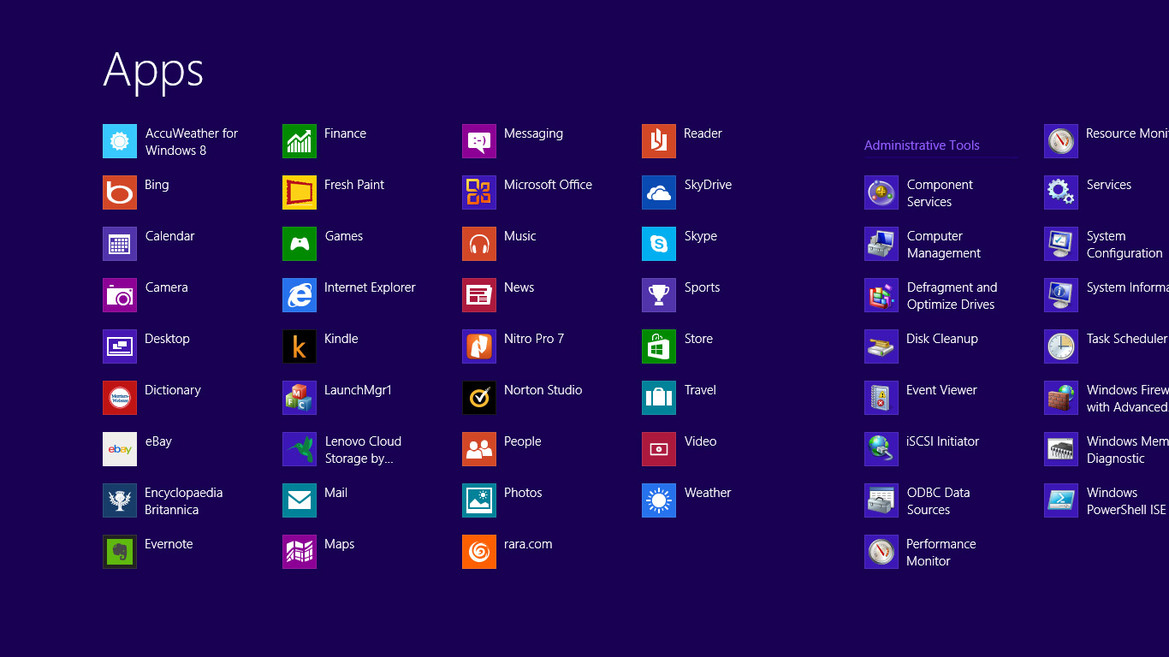The image size is (1169, 657).
Task: Click the Microsoft Office icon
Action: (479, 192)
